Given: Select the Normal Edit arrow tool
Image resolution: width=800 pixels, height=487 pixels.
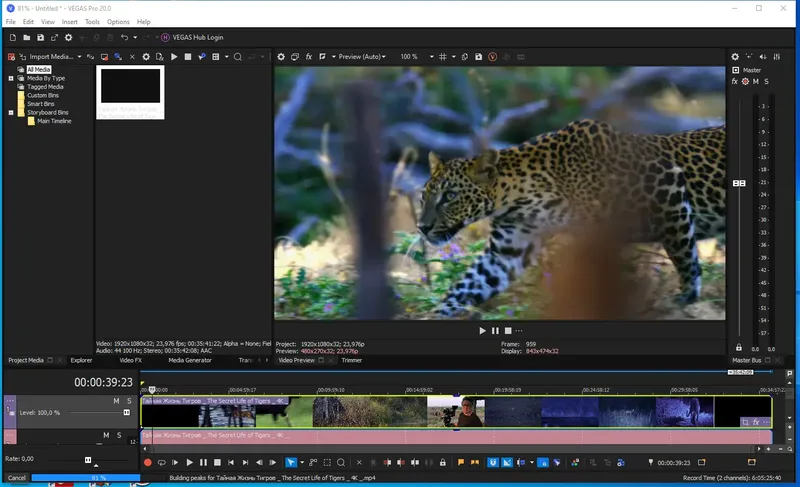Looking at the screenshot, I should click(291, 463).
